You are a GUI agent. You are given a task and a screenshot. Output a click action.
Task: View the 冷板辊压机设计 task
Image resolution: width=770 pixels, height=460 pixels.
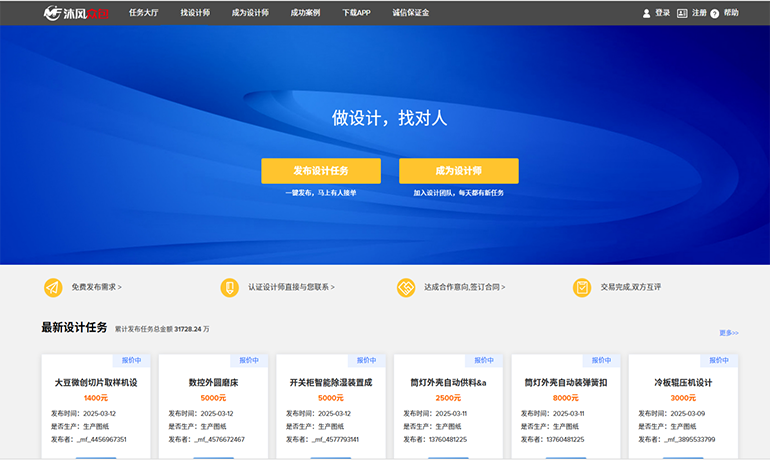pos(683,382)
